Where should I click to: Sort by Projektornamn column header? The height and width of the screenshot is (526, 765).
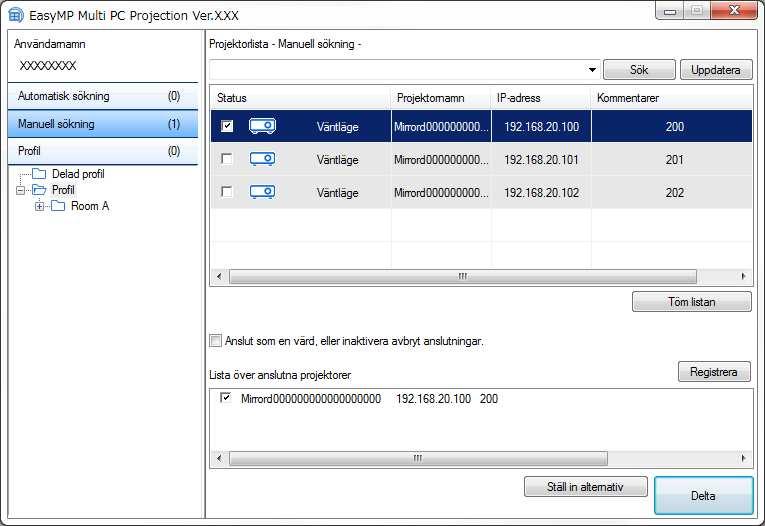click(x=441, y=98)
